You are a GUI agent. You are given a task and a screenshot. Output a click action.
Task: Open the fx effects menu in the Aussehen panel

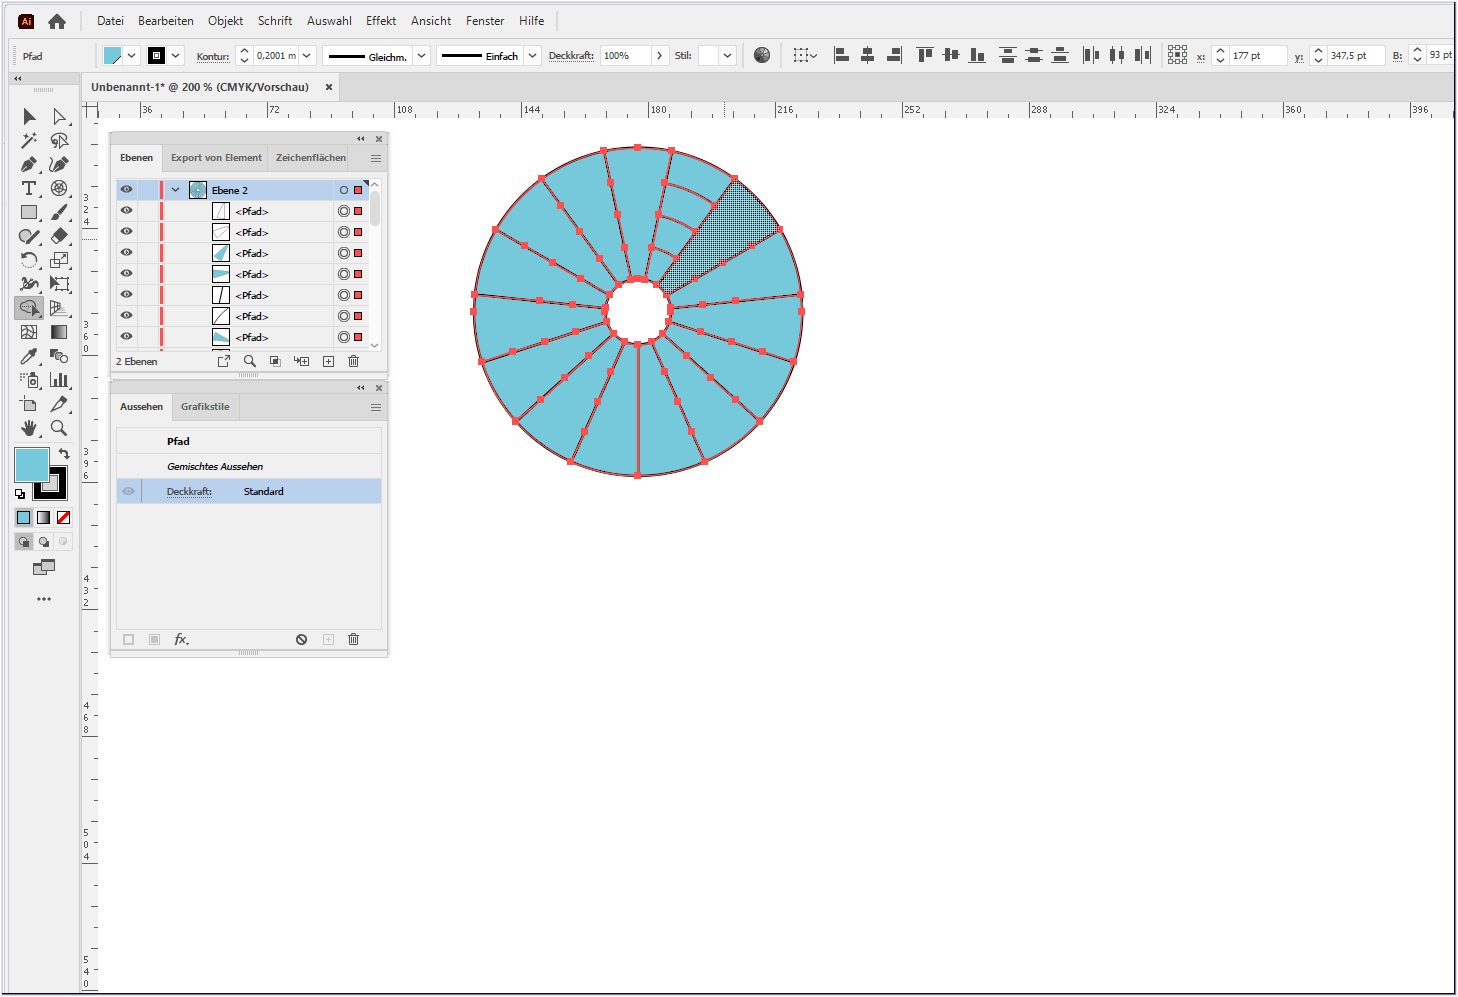click(181, 639)
